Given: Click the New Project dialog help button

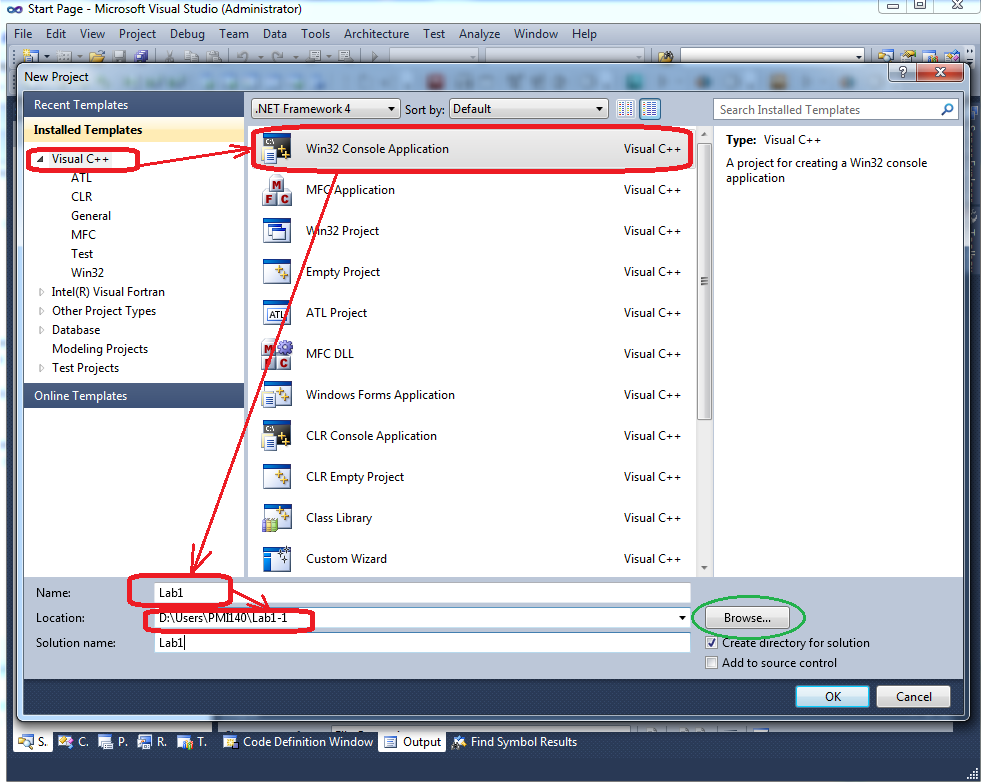Looking at the screenshot, I should 902,72.
